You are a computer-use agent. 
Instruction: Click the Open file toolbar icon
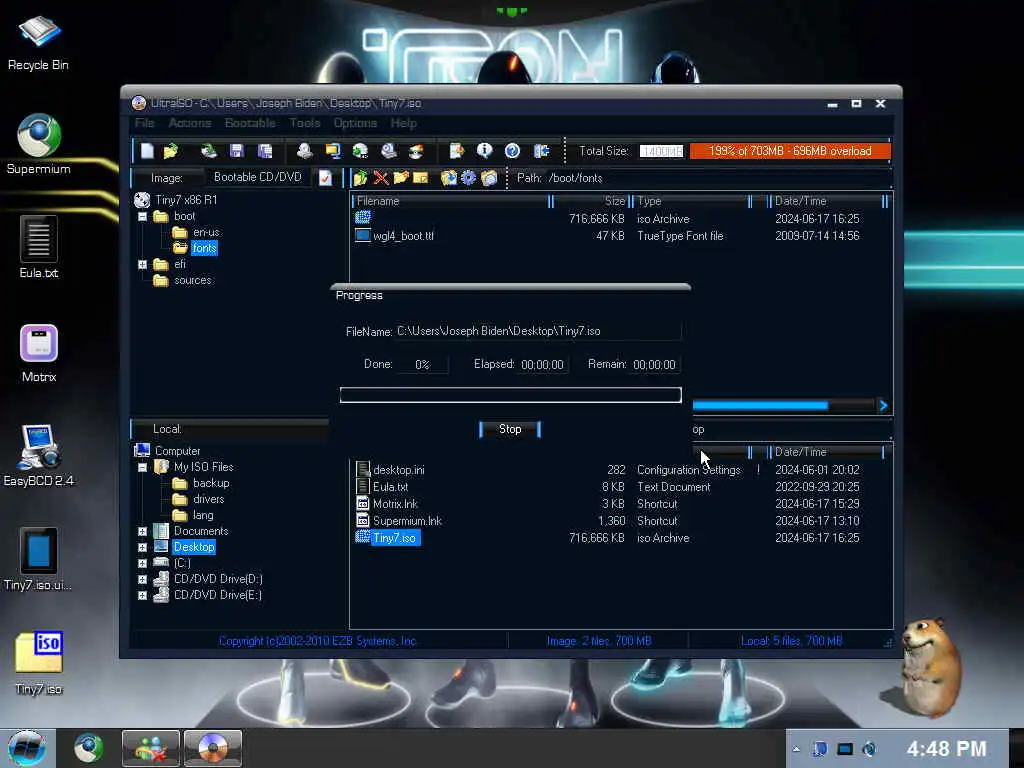(x=171, y=151)
